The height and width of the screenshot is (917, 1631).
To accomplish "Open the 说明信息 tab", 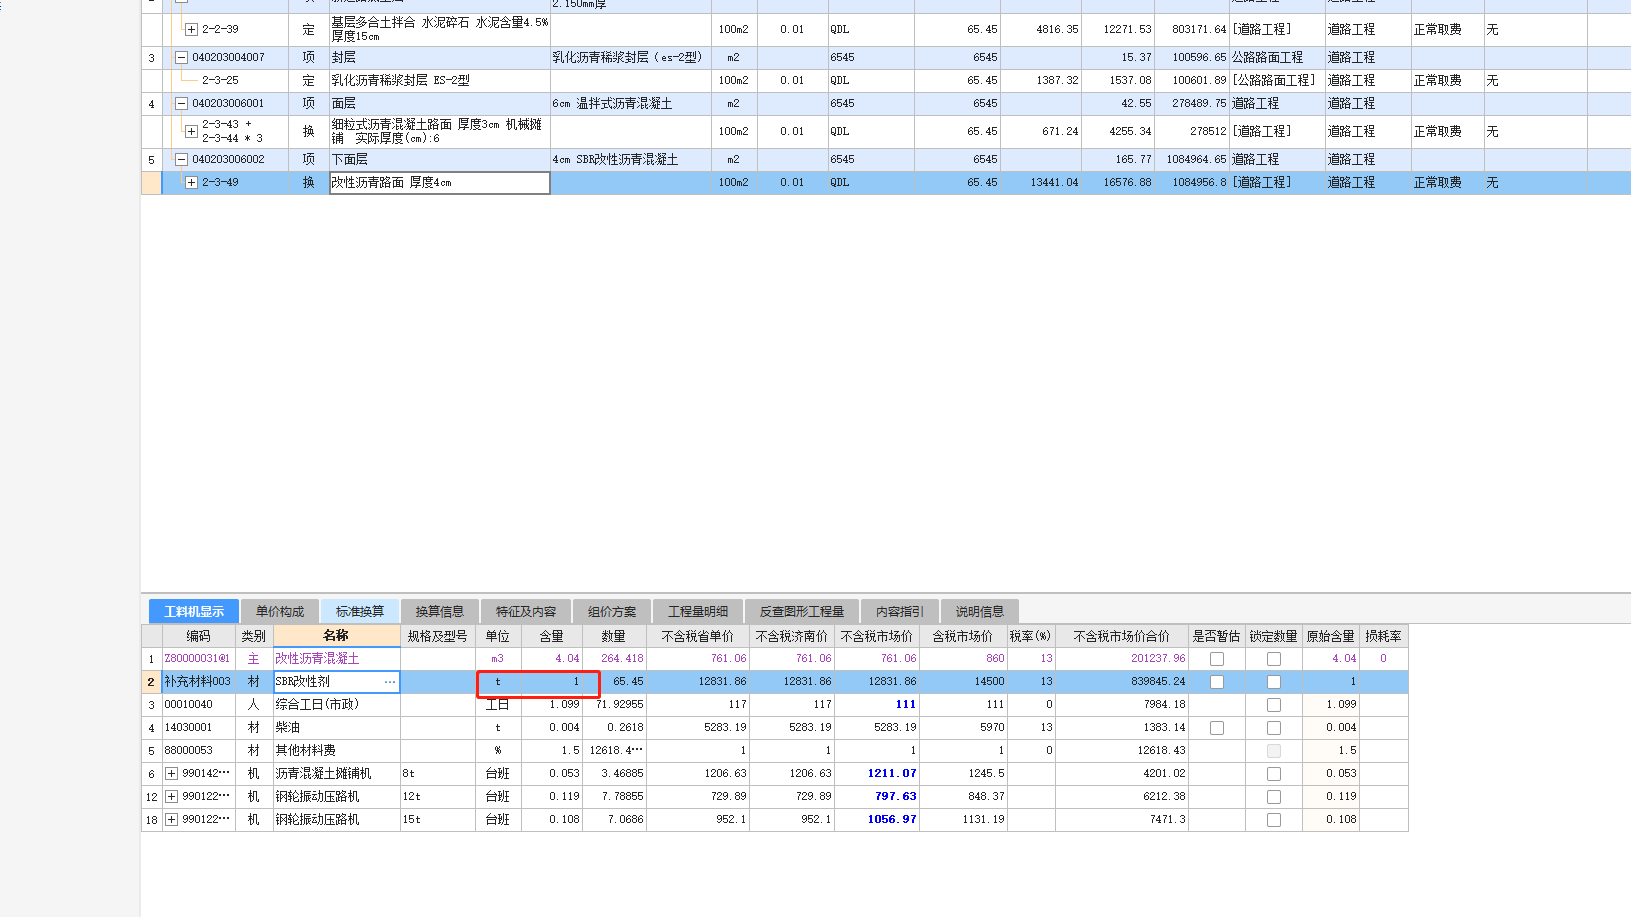I will tap(980, 611).
